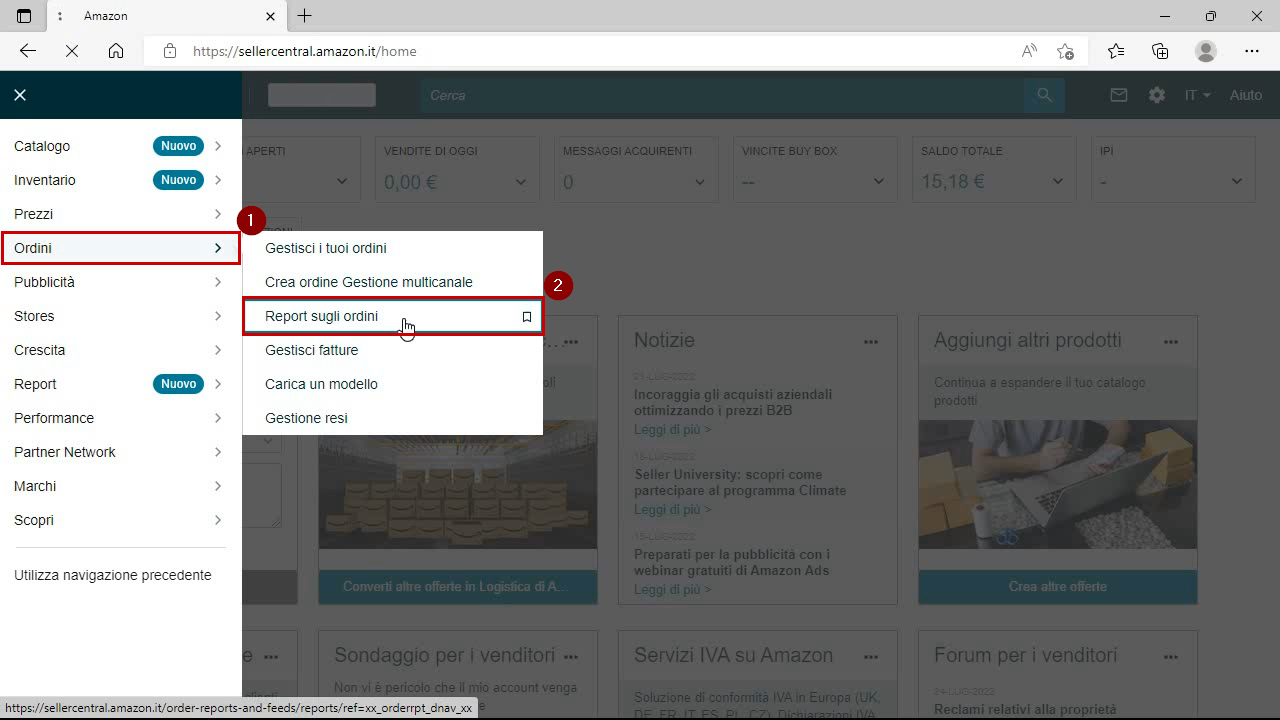
Task: Expand the Partner Network menu item
Action: click(x=121, y=452)
